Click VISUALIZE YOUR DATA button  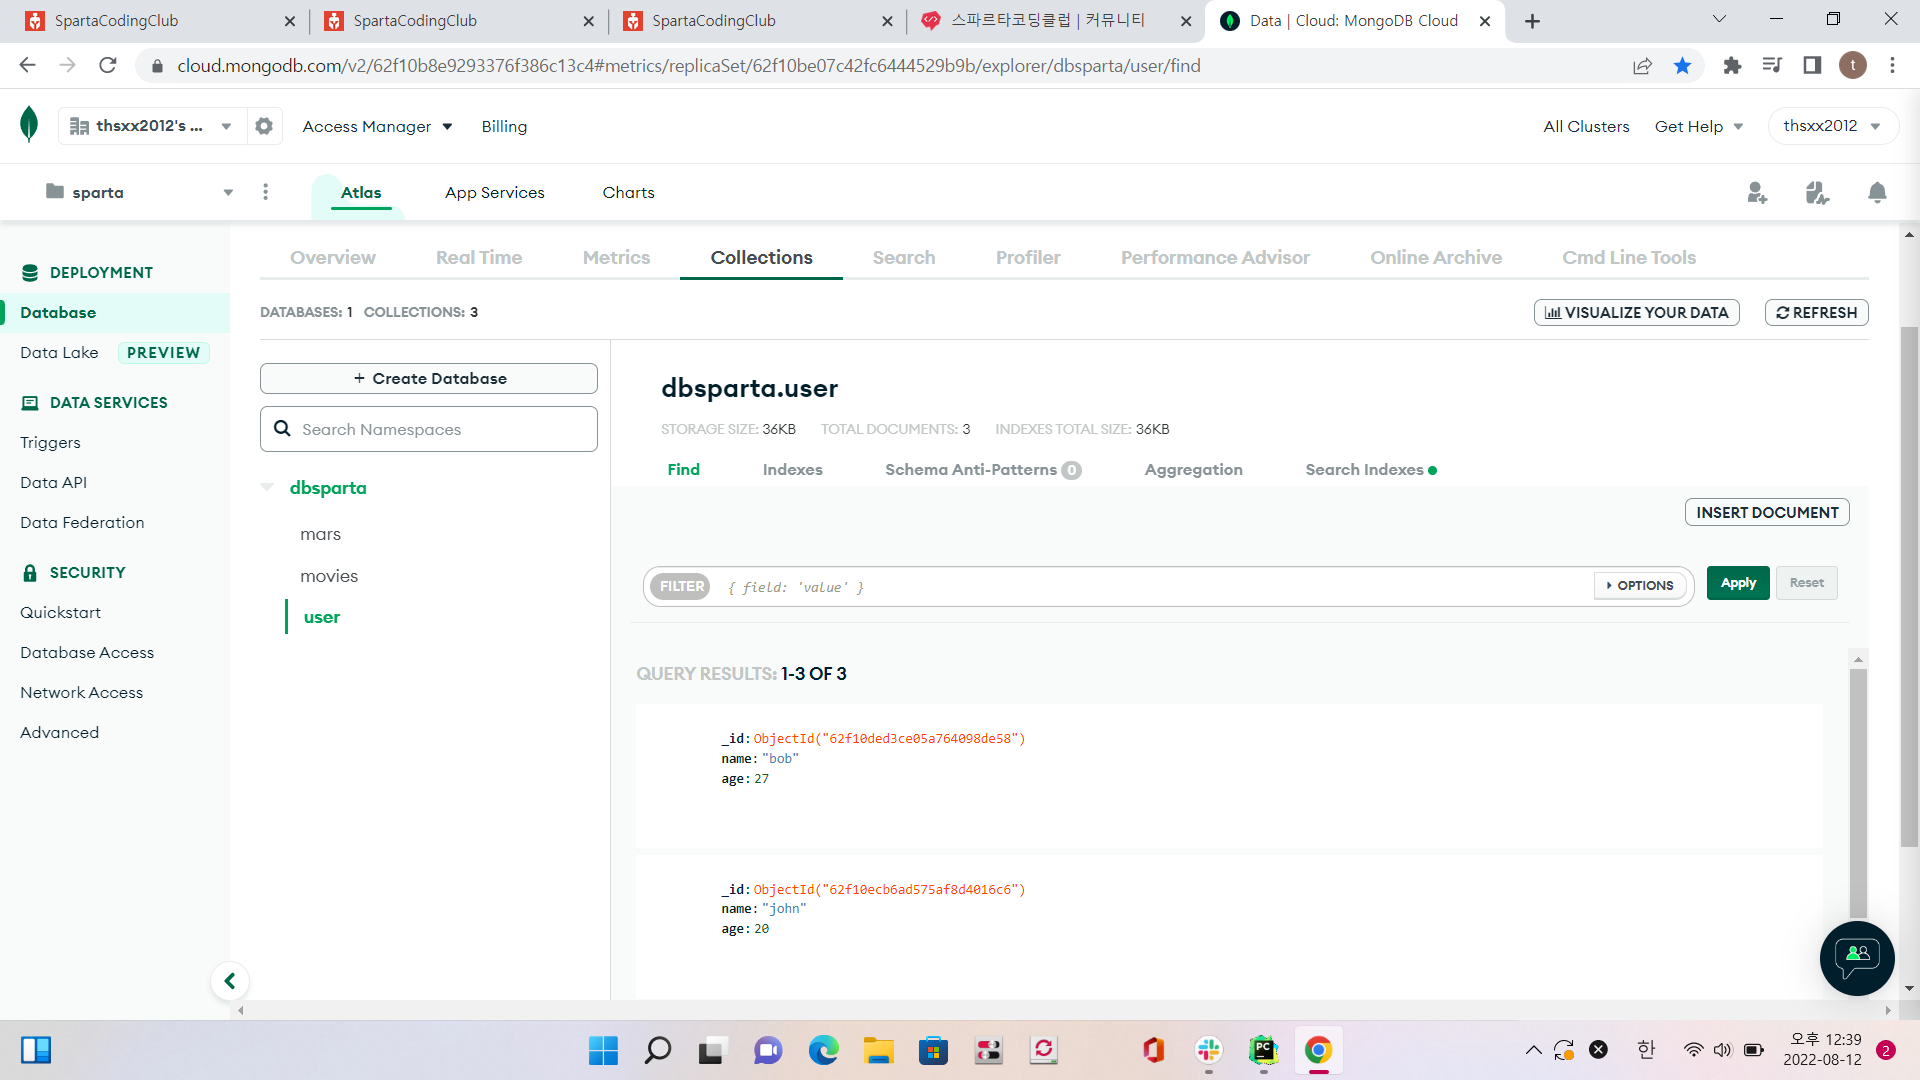point(1636,312)
